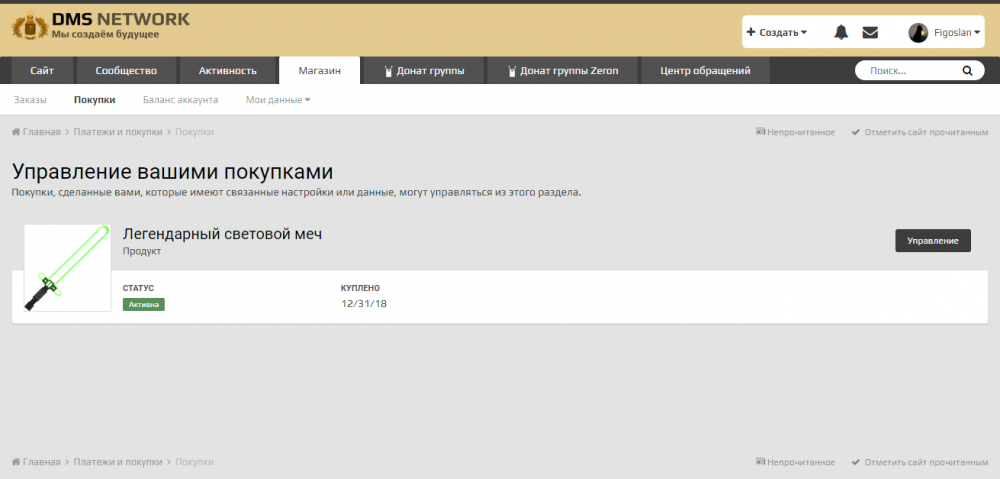
Task: Open the Сообщество tab
Action: tap(126, 71)
